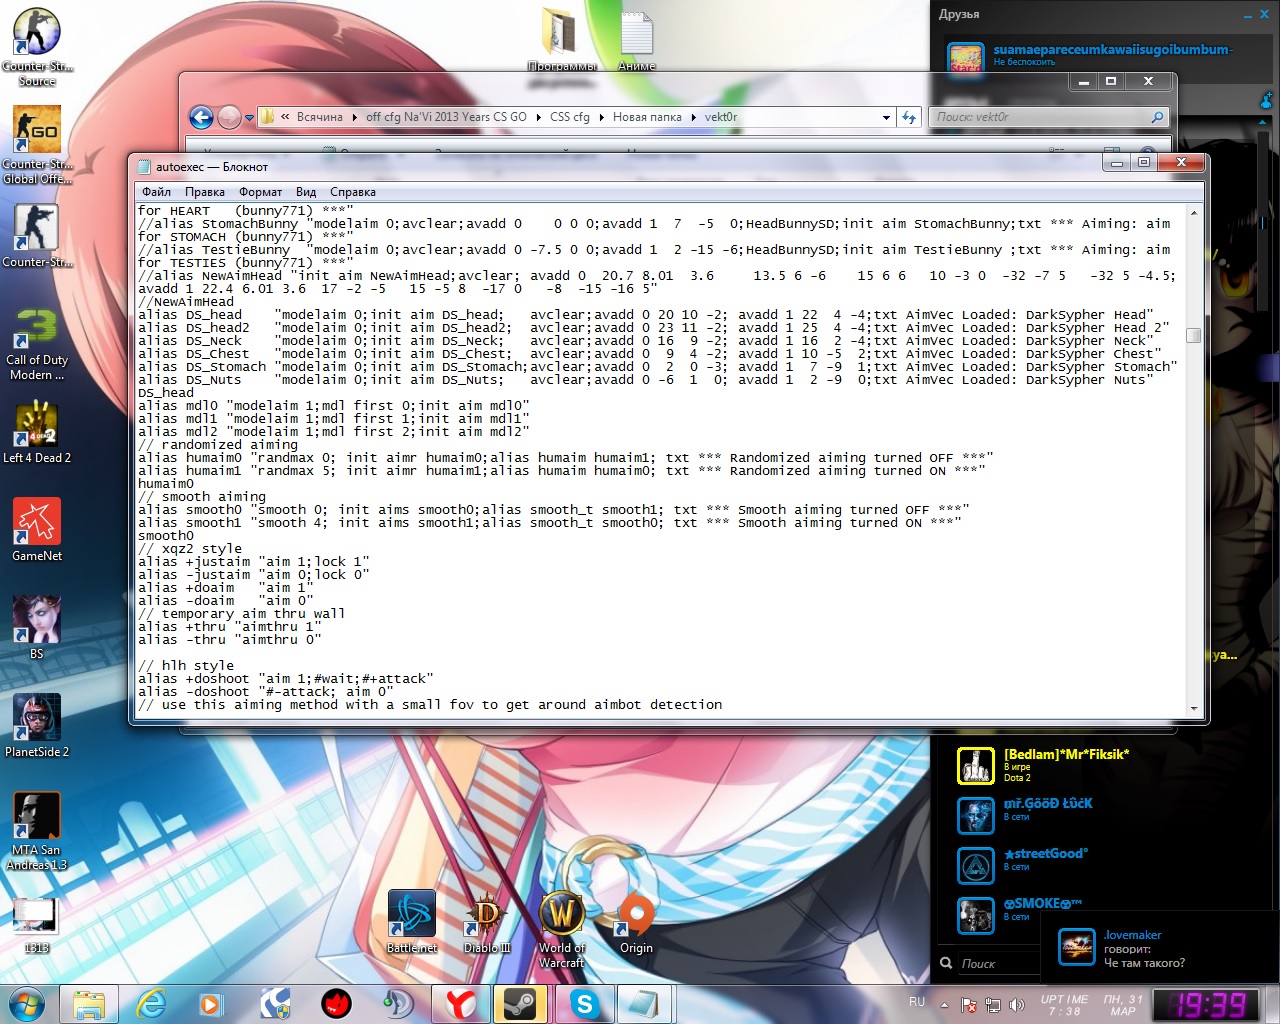Go back in the Explorer window
Screen dimensions: 1280x1024
tap(201, 118)
